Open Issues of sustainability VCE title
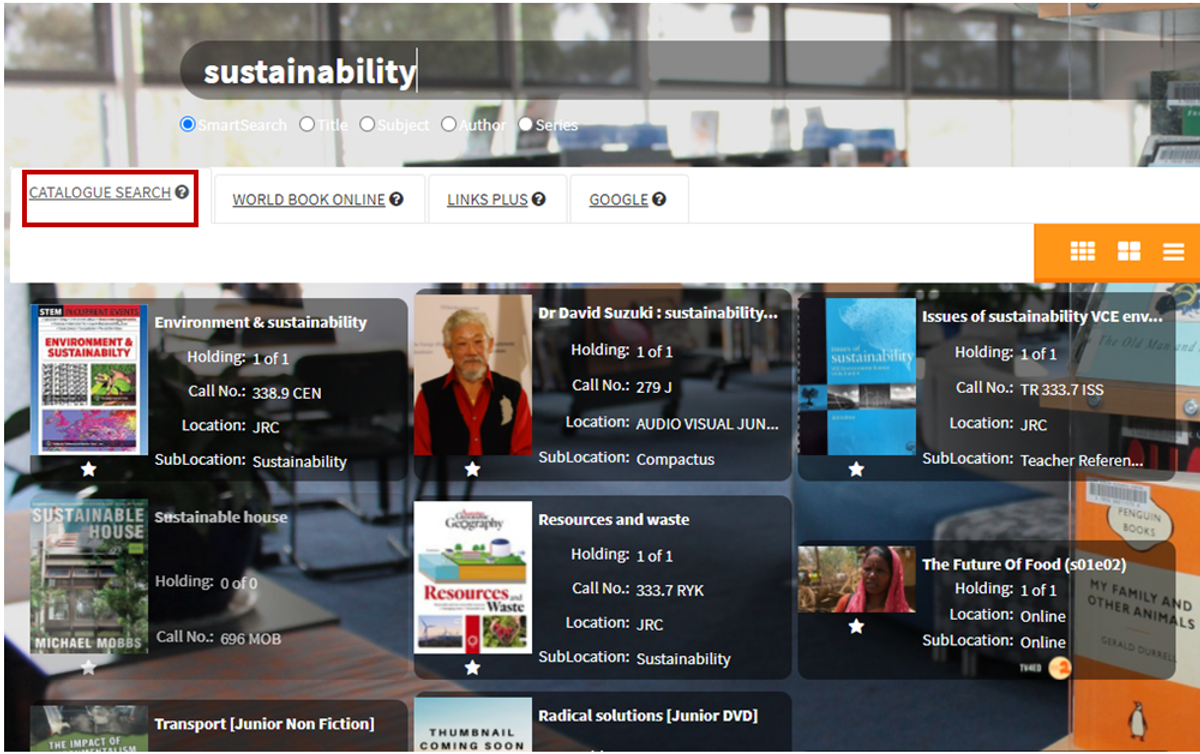This screenshot has width=1200, height=754. [1042, 316]
